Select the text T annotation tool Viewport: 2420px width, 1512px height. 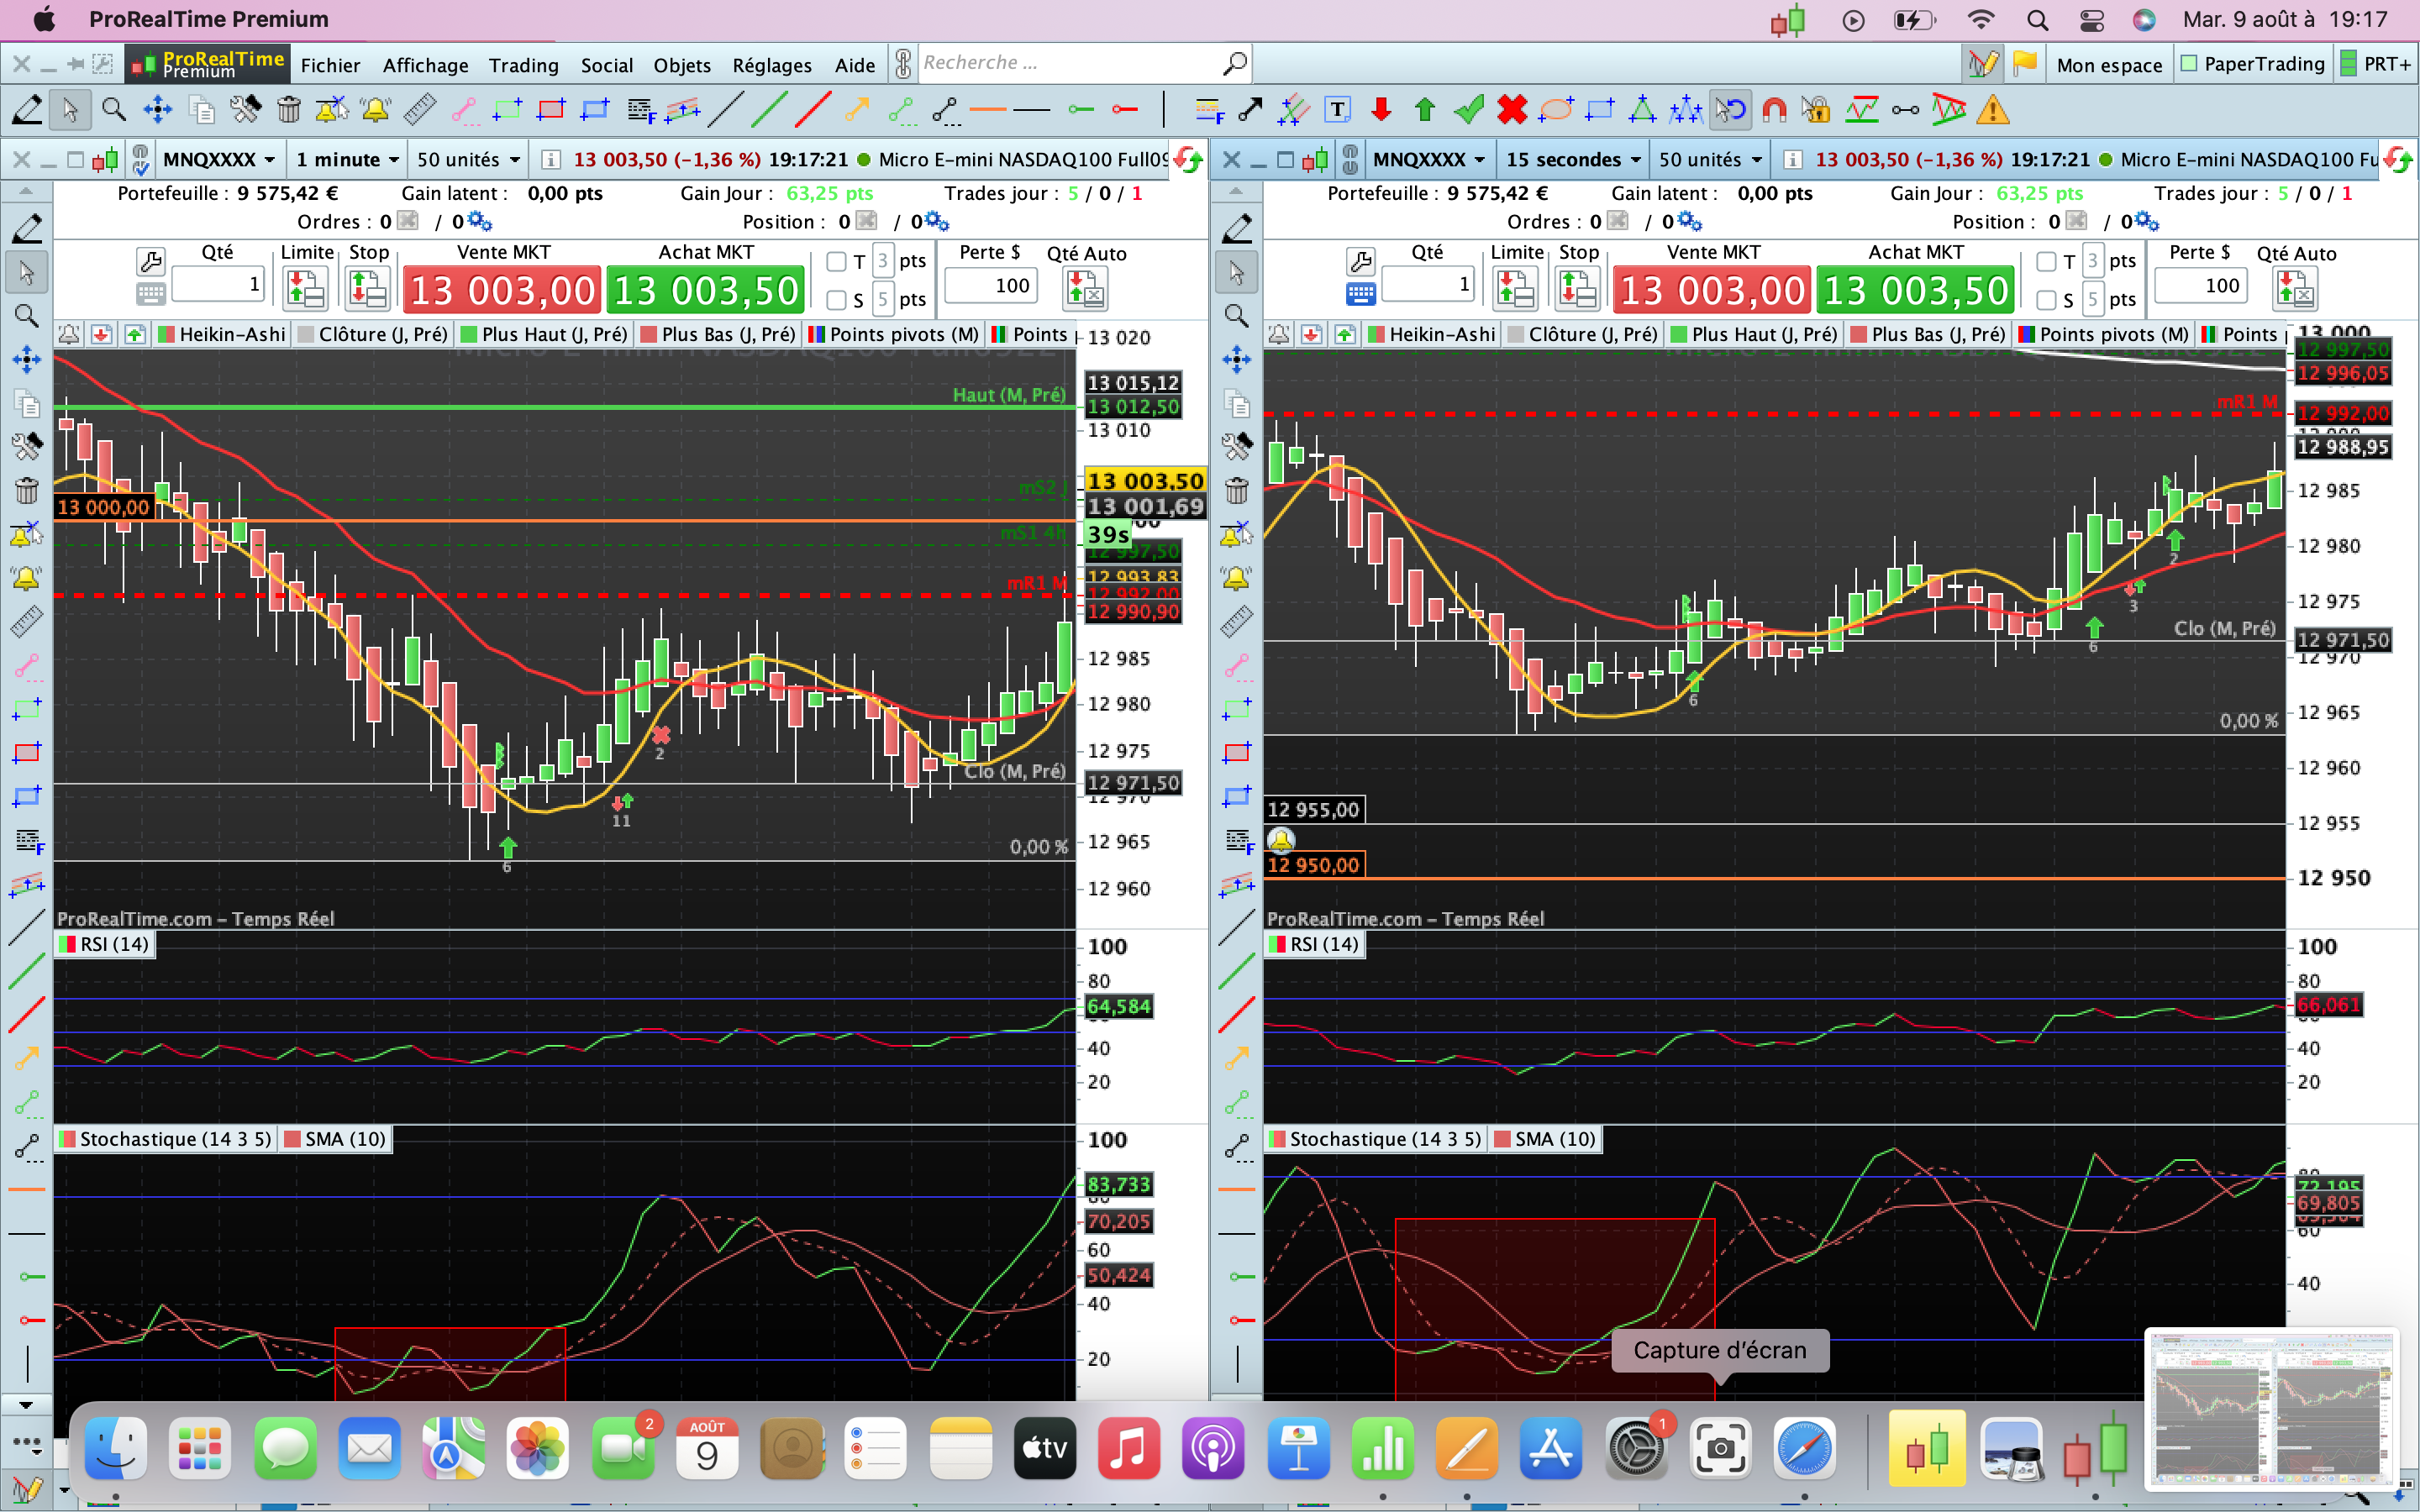(x=1337, y=110)
